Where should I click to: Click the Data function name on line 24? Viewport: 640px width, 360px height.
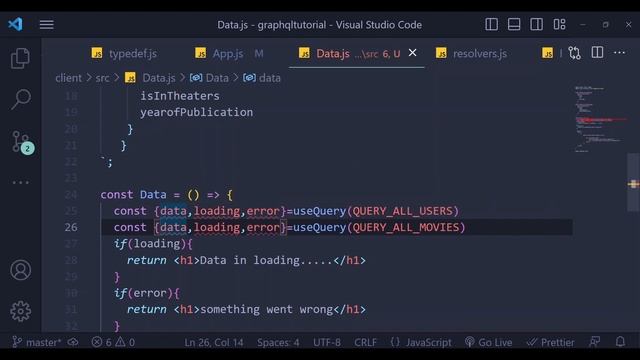pos(153,195)
